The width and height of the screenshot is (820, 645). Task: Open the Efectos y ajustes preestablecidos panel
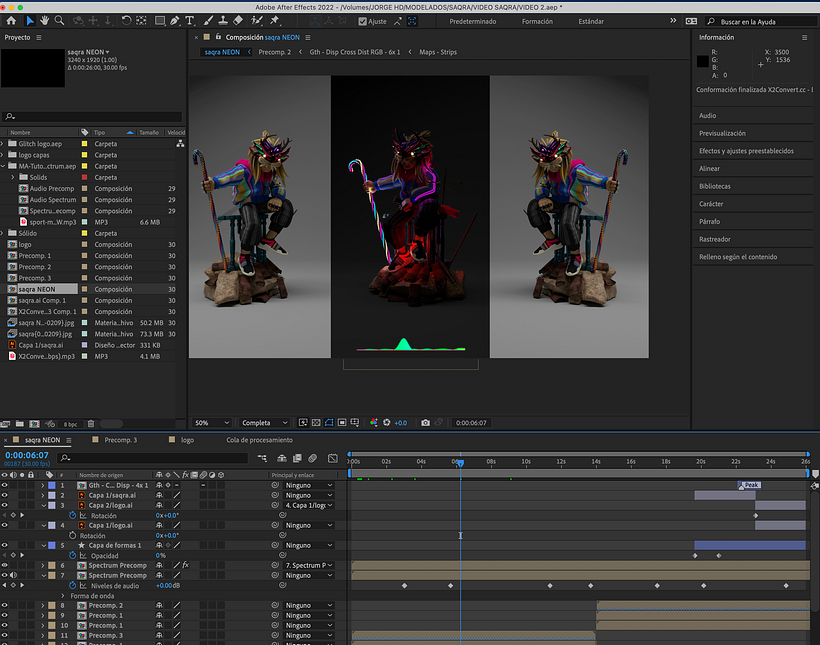pyautogui.click(x=746, y=151)
